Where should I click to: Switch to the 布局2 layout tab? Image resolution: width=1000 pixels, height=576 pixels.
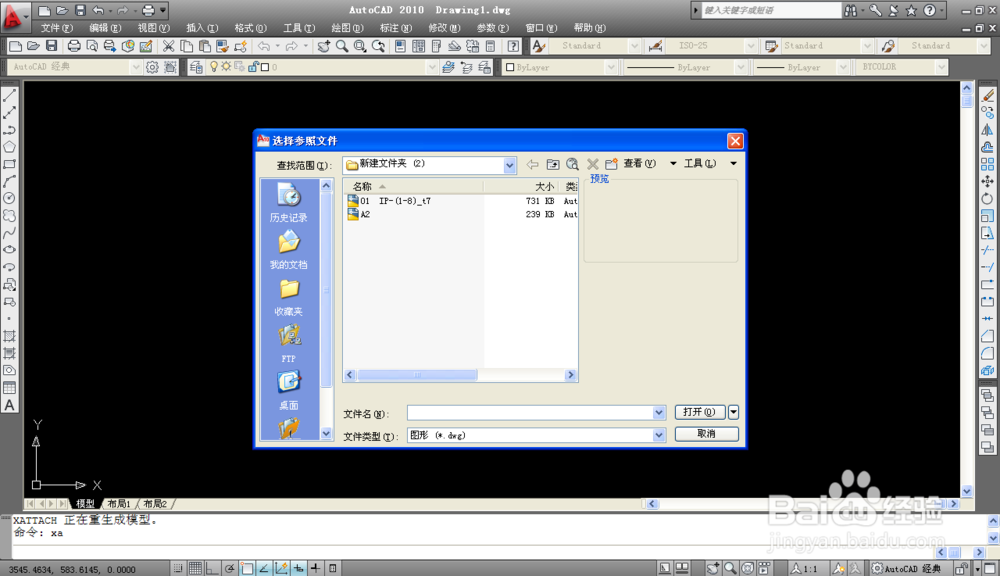(155, 504)
